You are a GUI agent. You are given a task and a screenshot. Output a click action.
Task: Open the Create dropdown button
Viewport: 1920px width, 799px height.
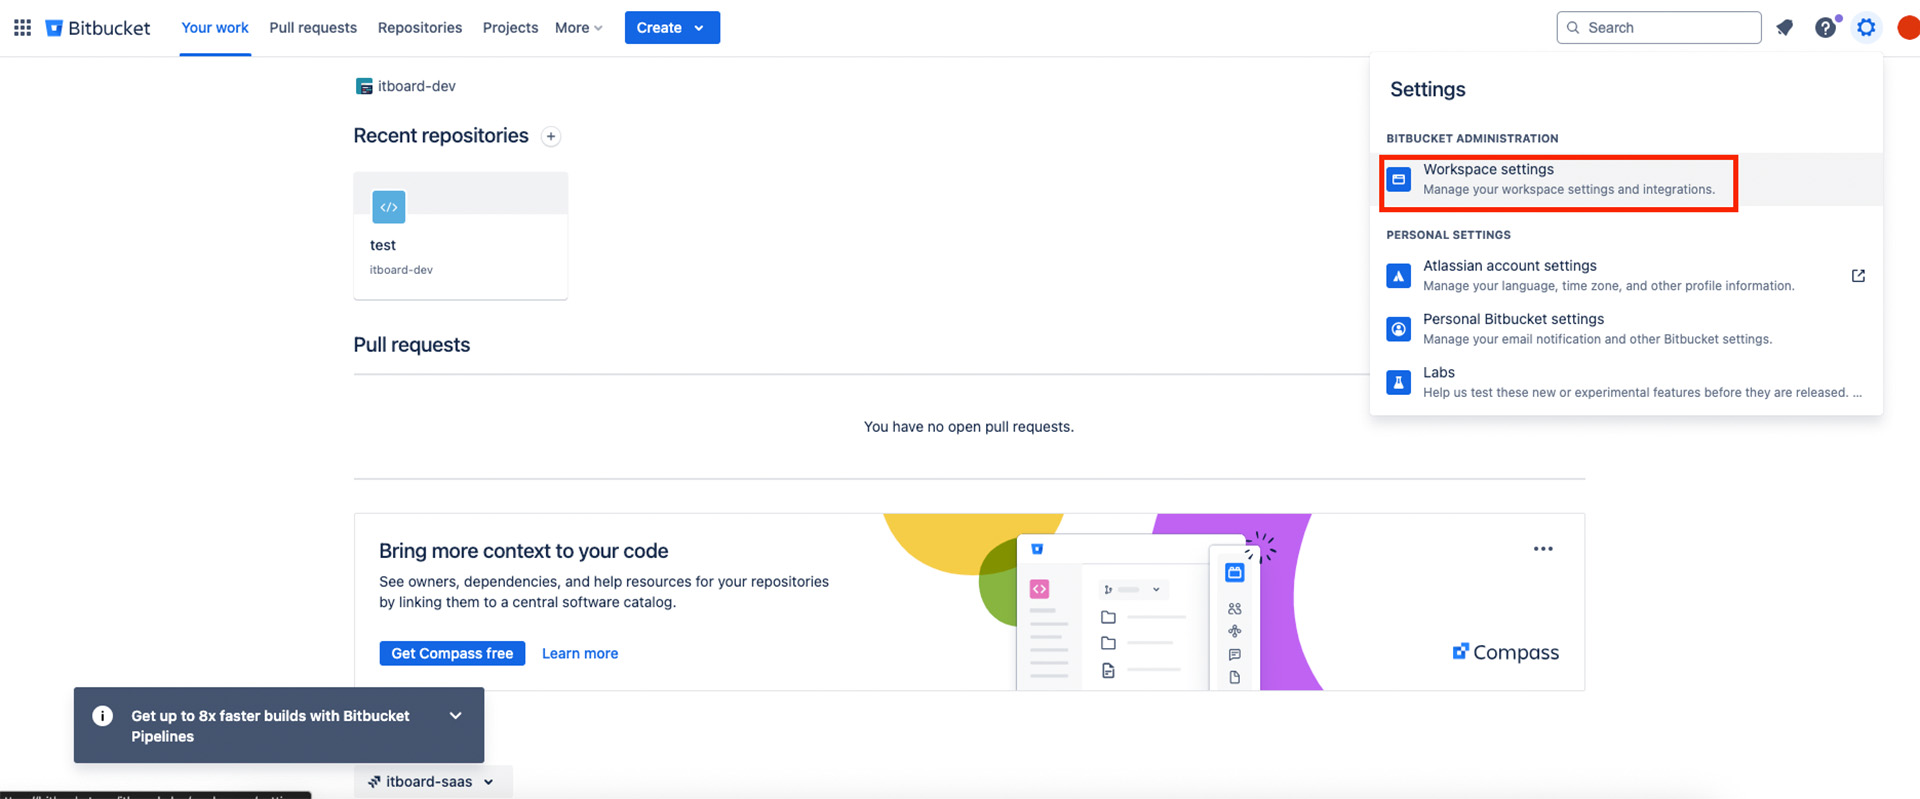pos(672,28)
